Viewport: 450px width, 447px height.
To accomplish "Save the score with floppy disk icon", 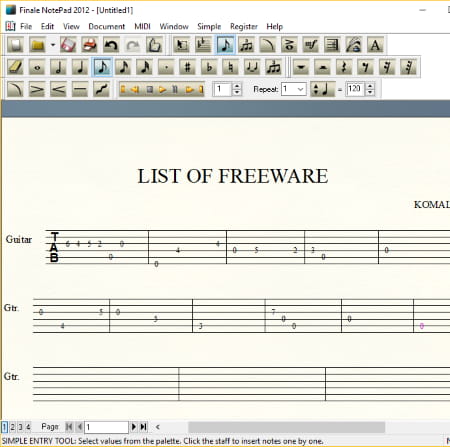I will click(68, 45).
